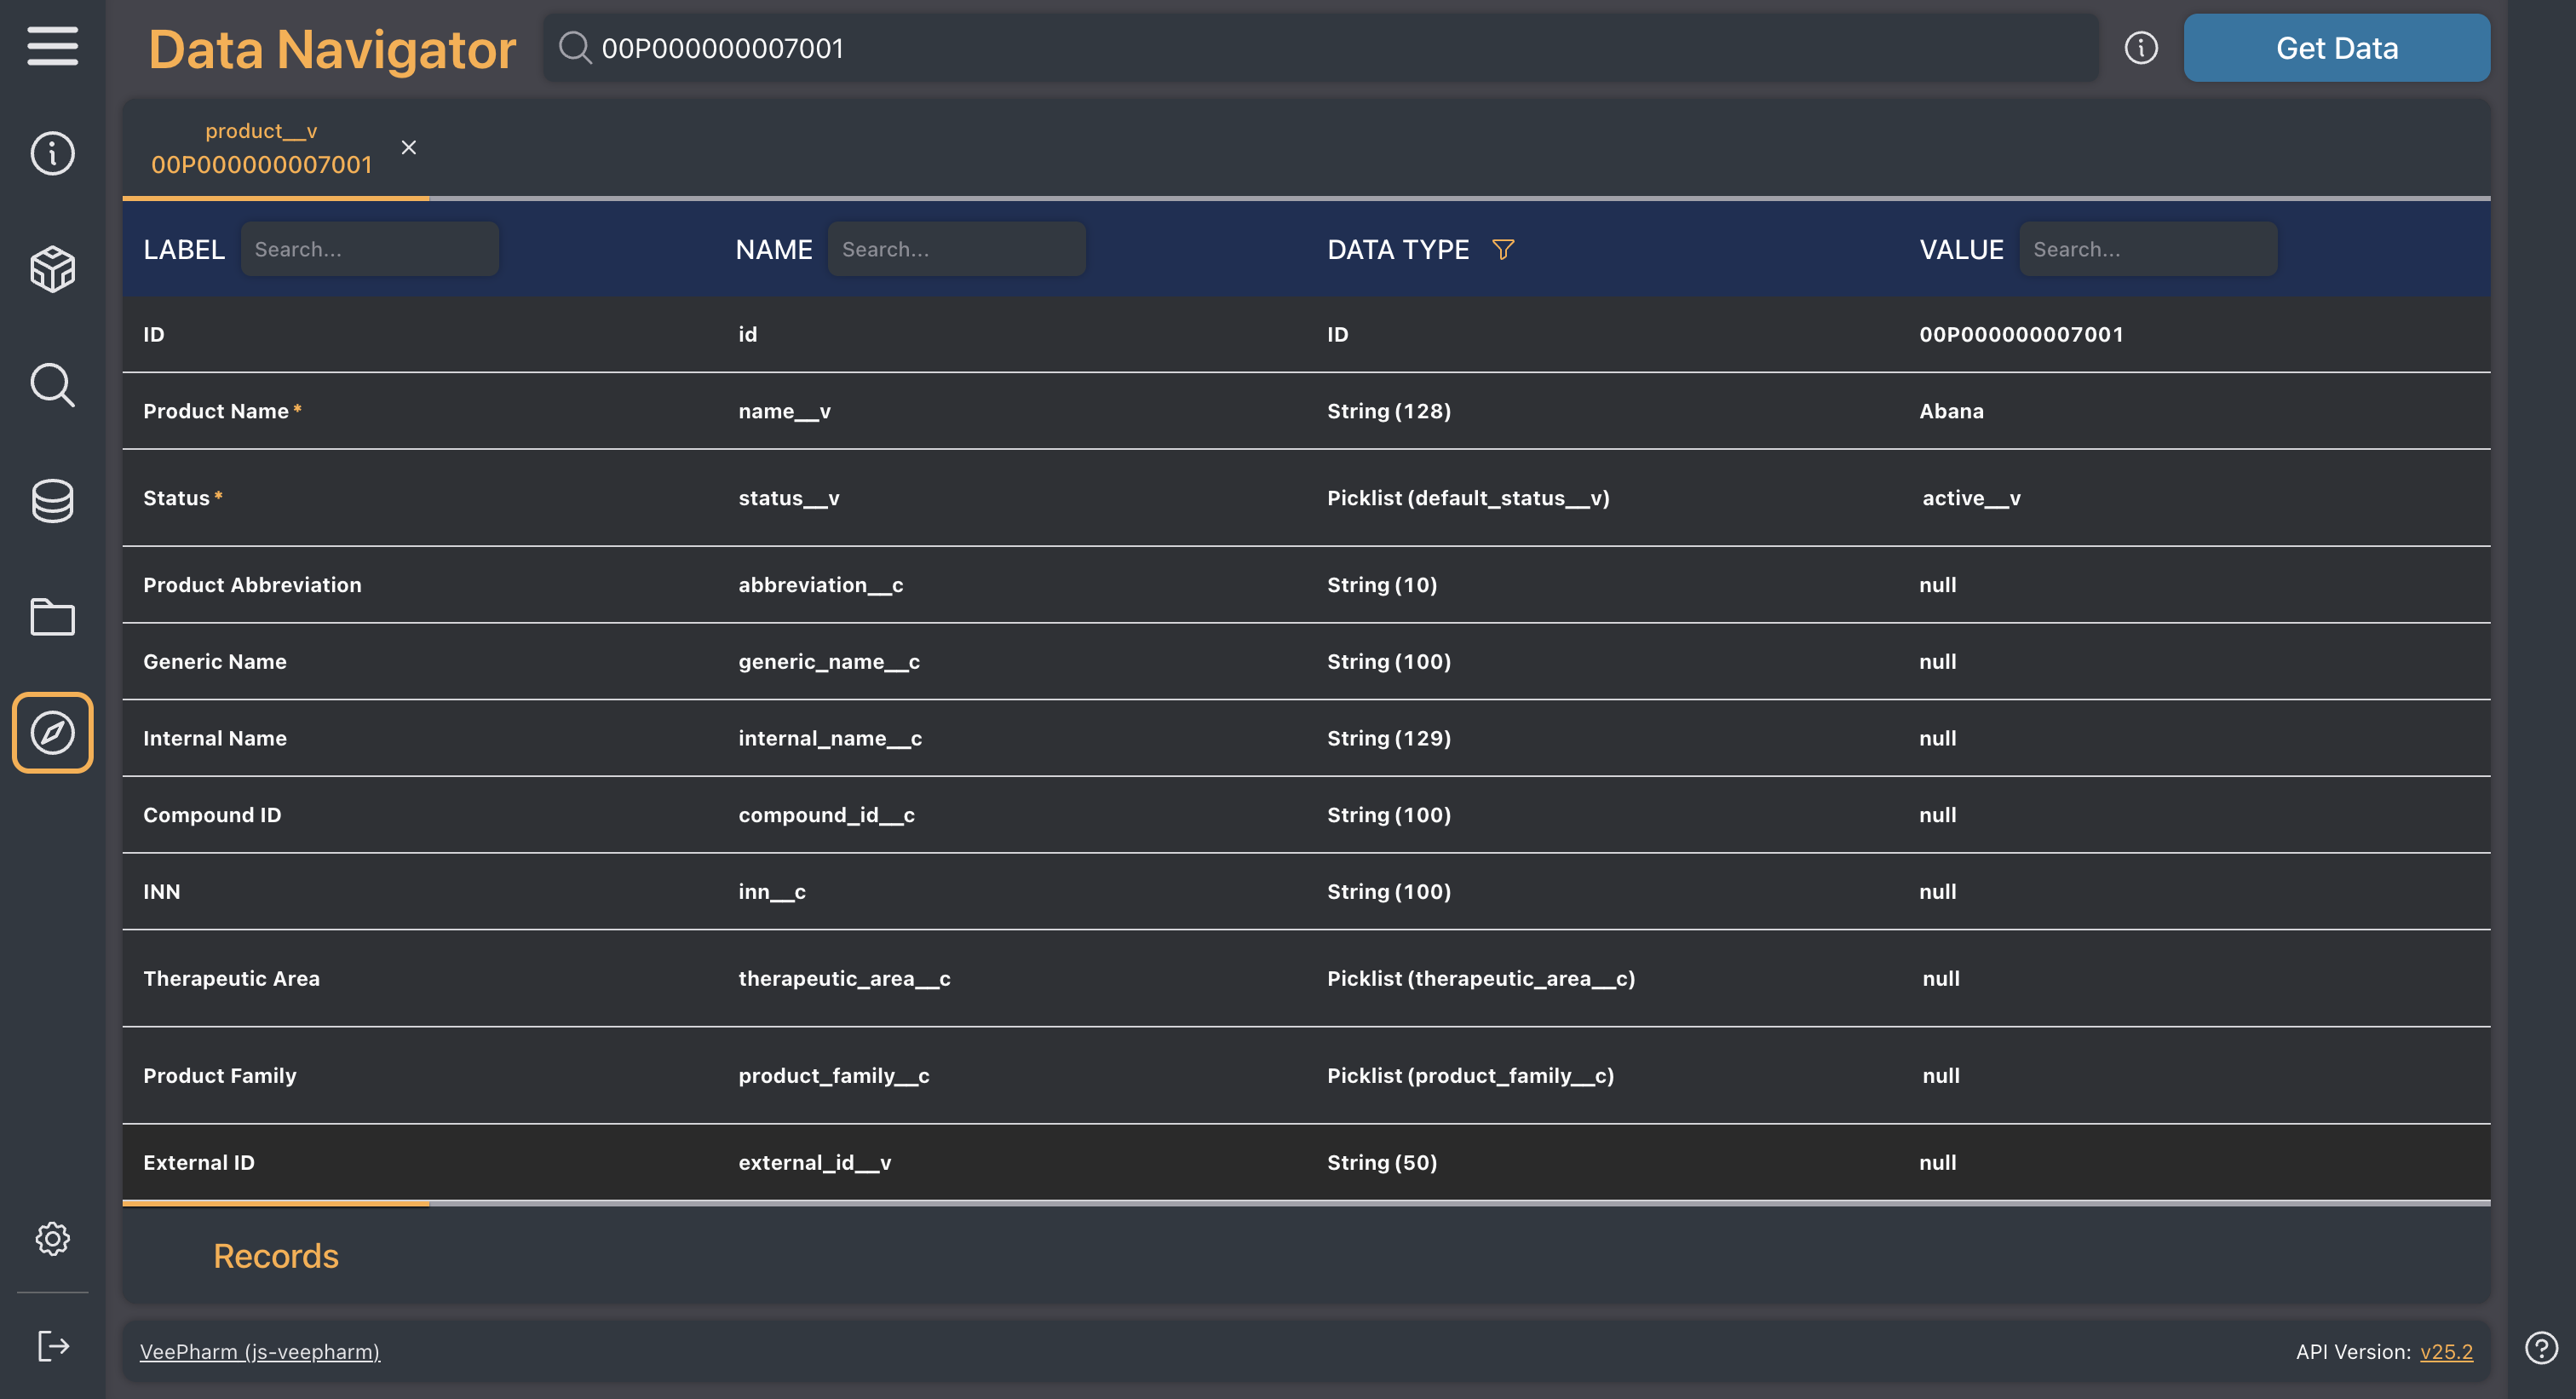
Task: Select the product__v 00P000000007001 tab
Action: pyautogui.click(x=261, y=149)
